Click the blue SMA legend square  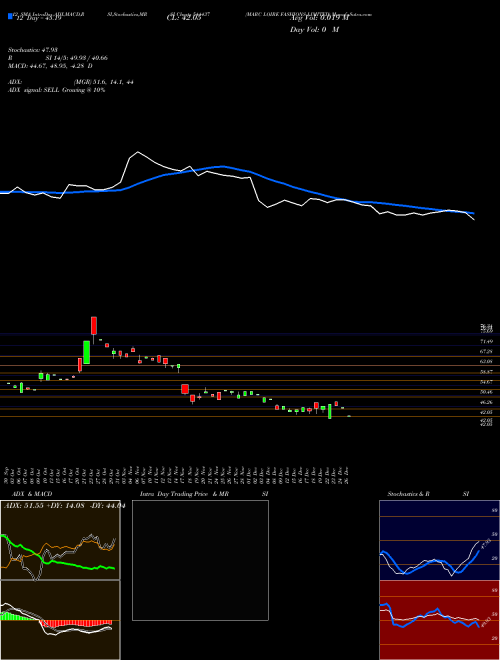tap(10, 16)
